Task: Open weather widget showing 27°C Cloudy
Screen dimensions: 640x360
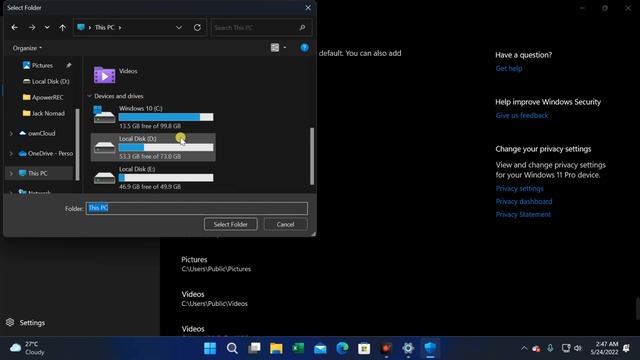Action: point(27,348)
